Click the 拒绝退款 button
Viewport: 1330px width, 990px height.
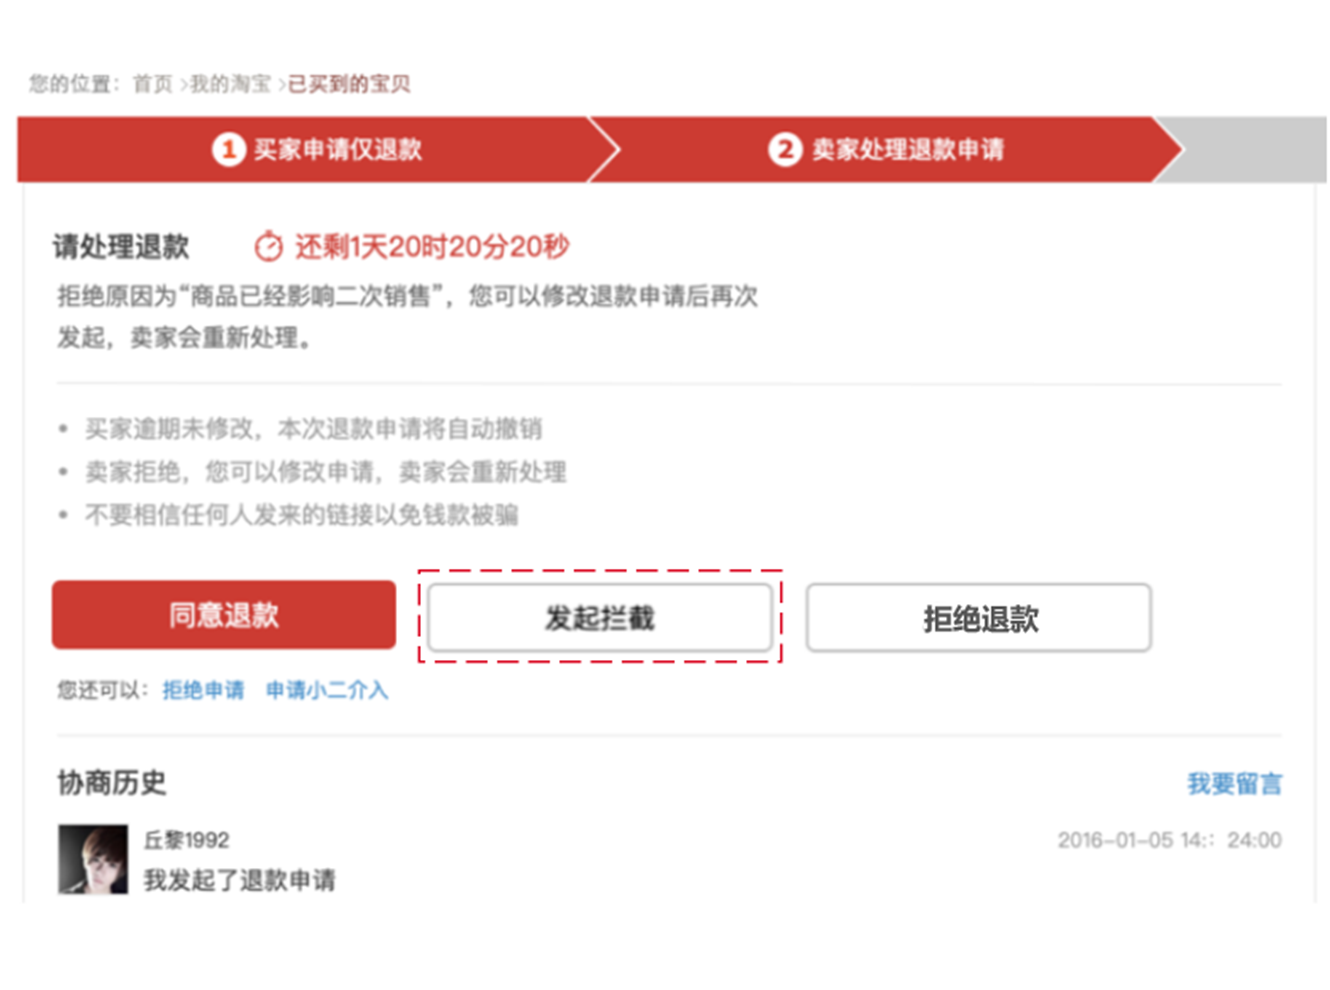click(x=979, y=618)
